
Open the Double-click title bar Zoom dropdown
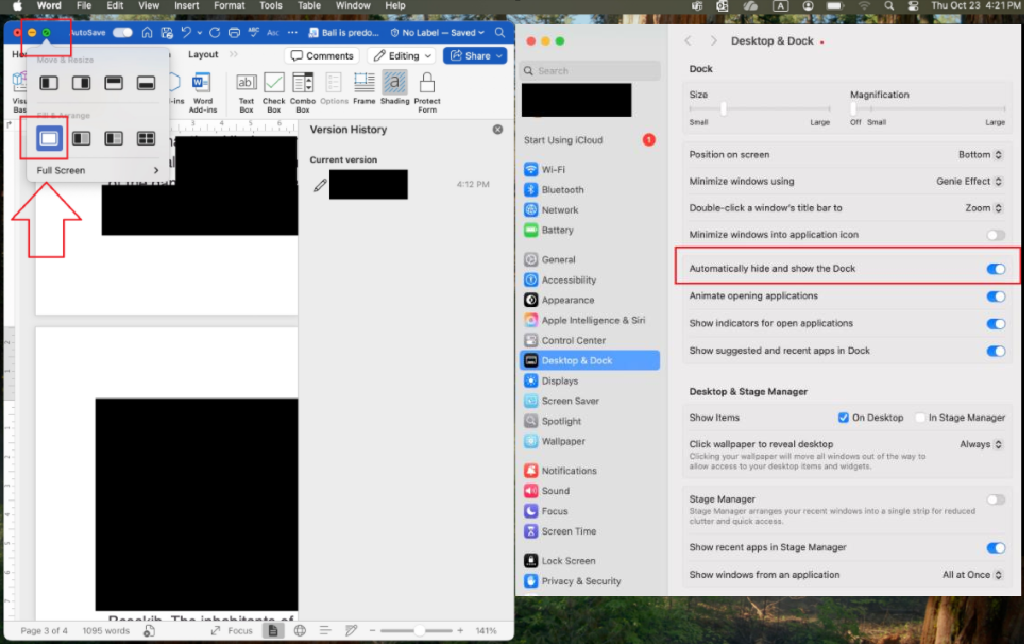click(x=984, y=208)
